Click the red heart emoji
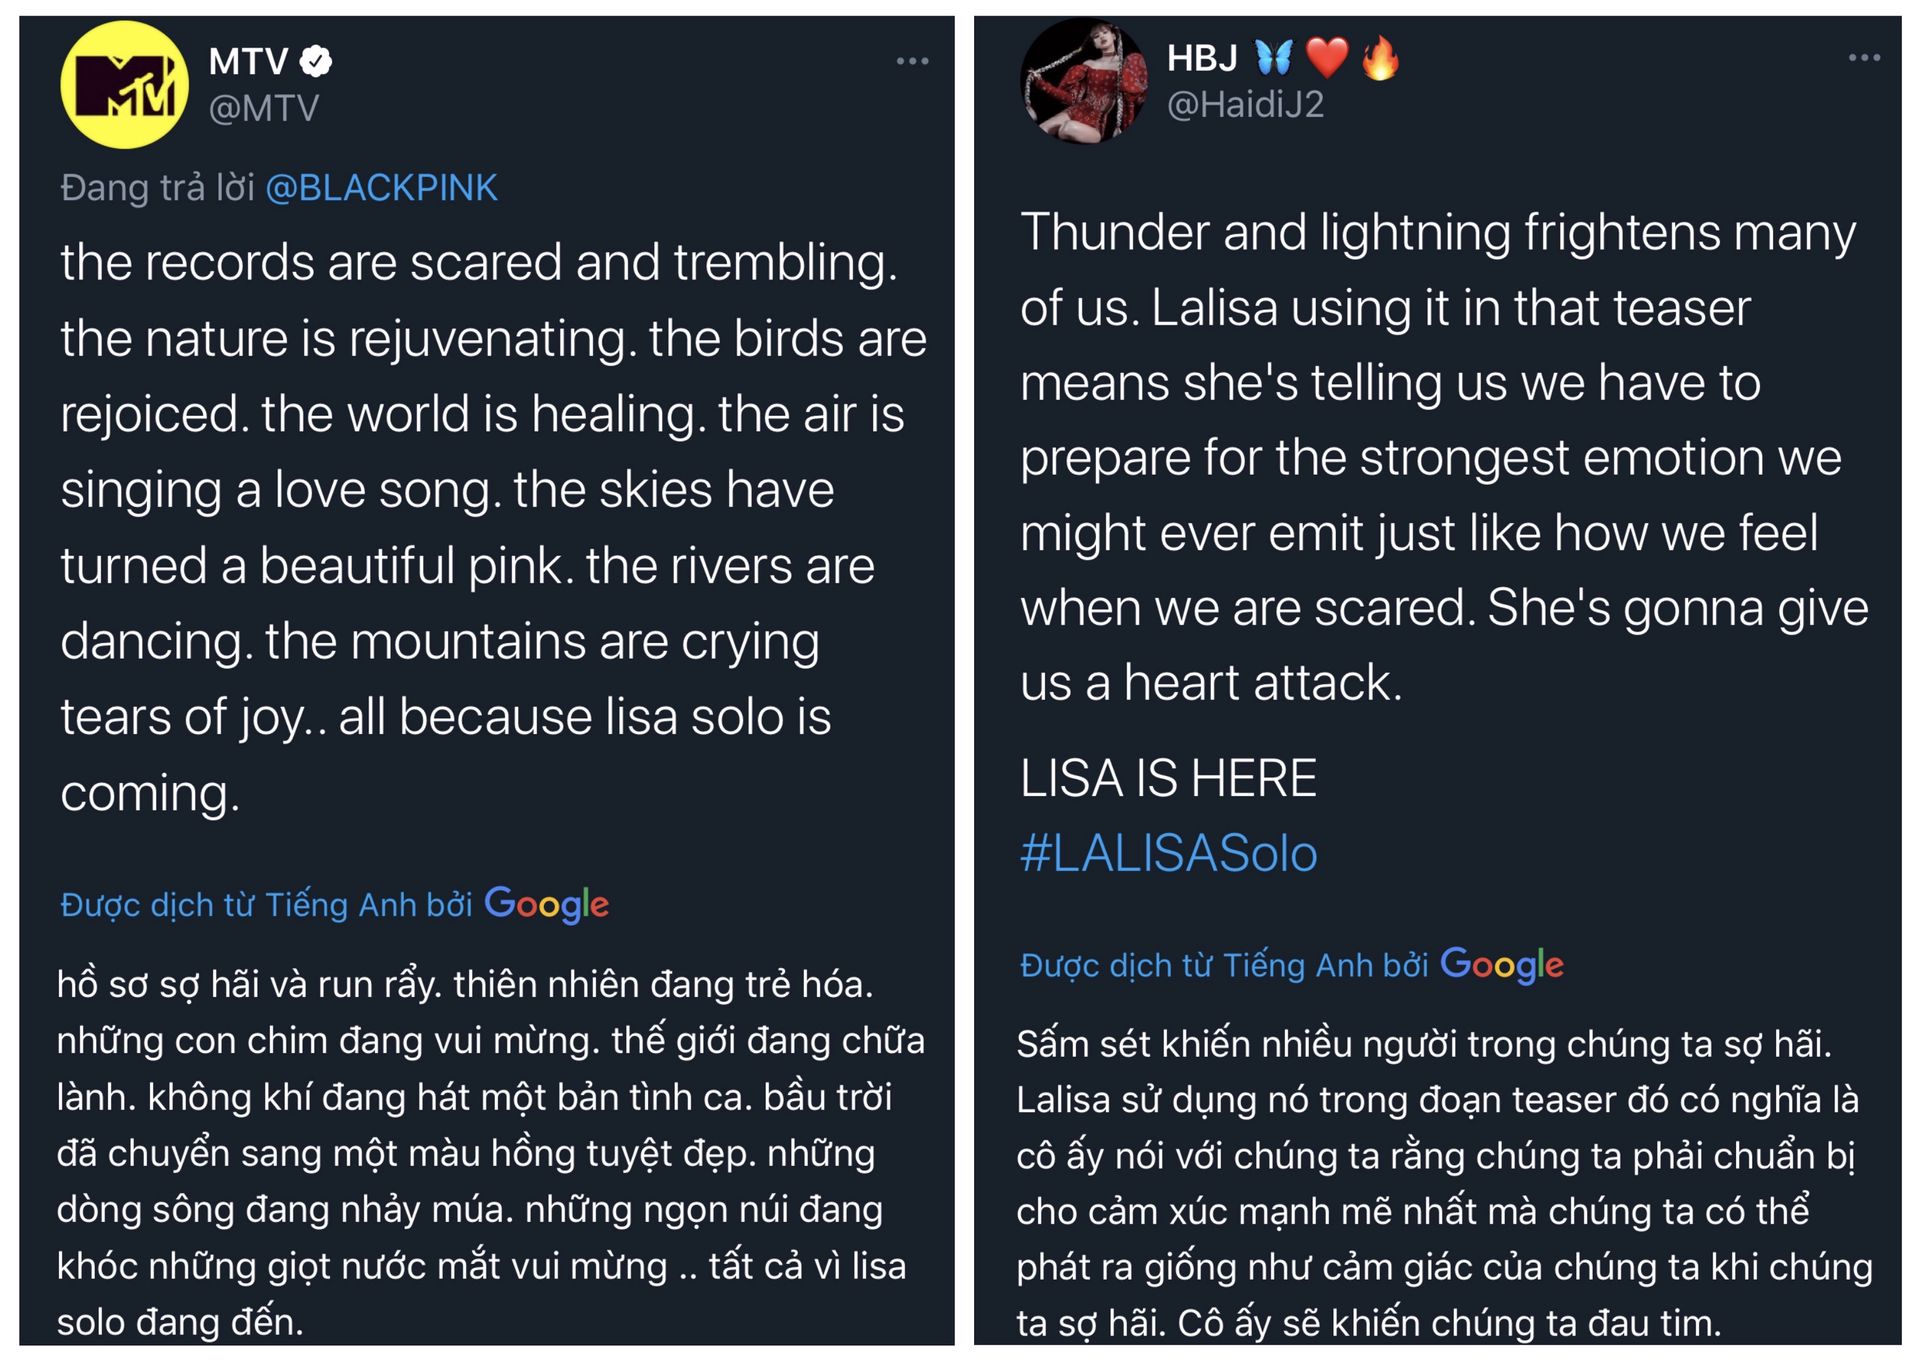1920x1365 pixels. pyautogui.click(x=1327, y=58)
